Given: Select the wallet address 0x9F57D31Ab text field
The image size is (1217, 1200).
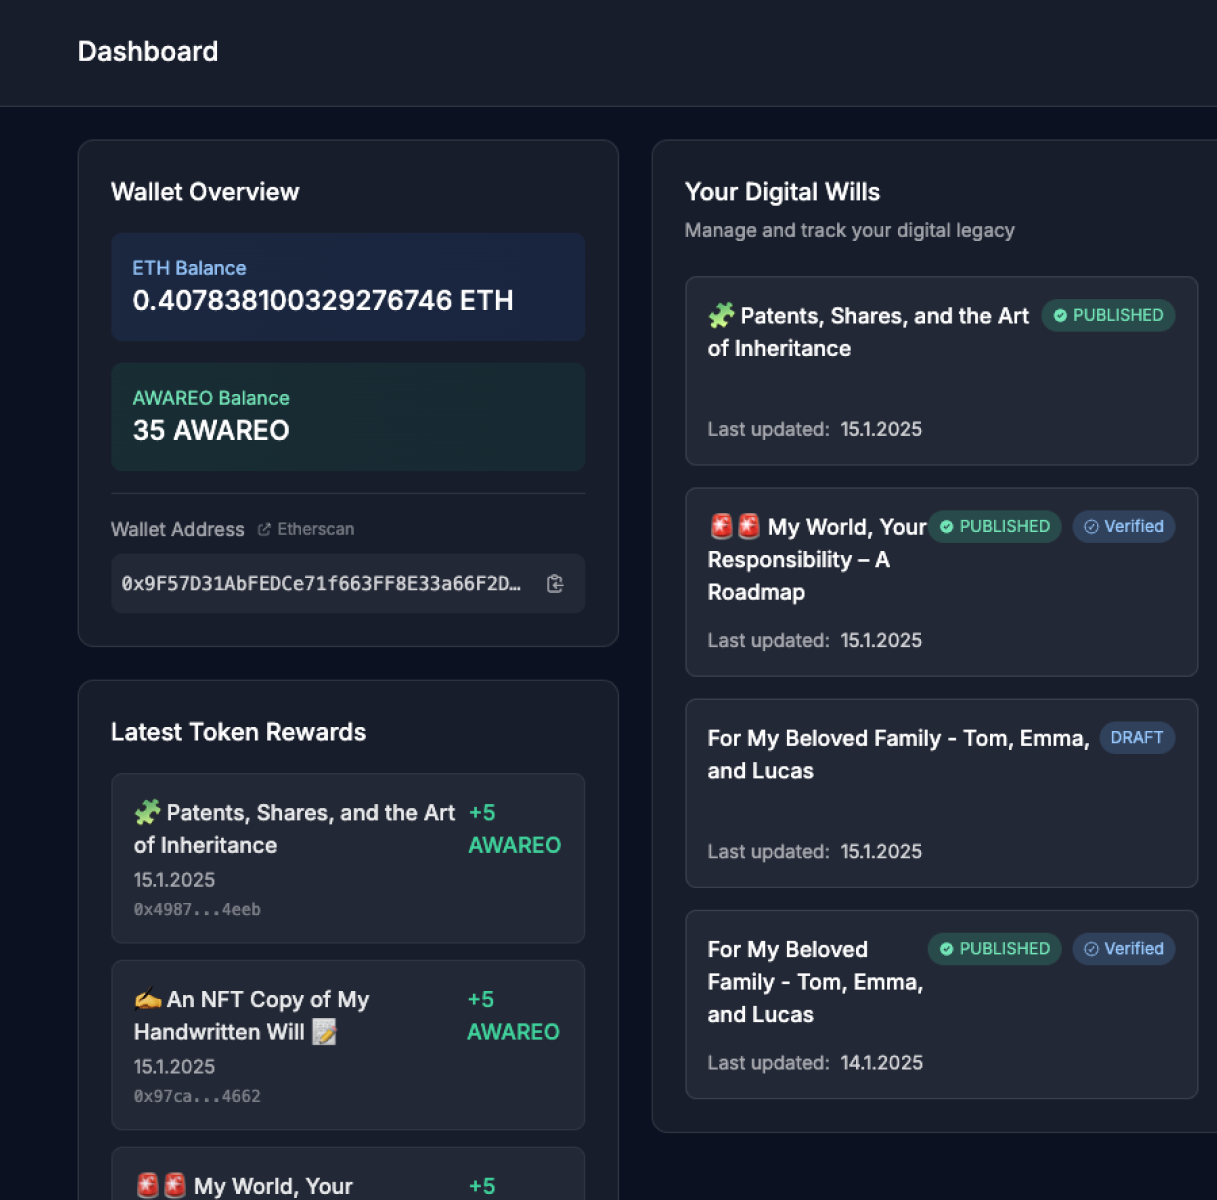Looking at the screenshot, I should 348,584.
